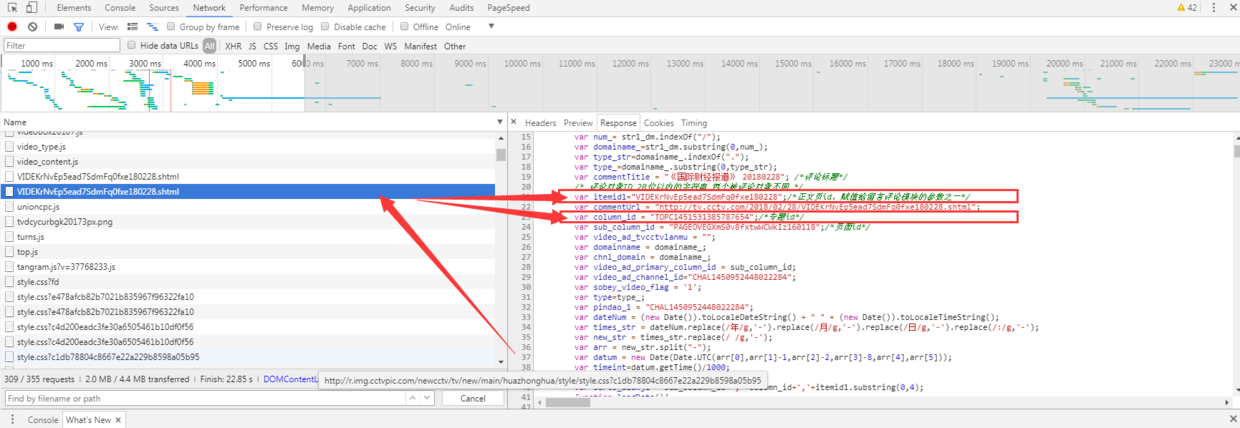Enable the Preserve log checkbox

click(259, 27)
